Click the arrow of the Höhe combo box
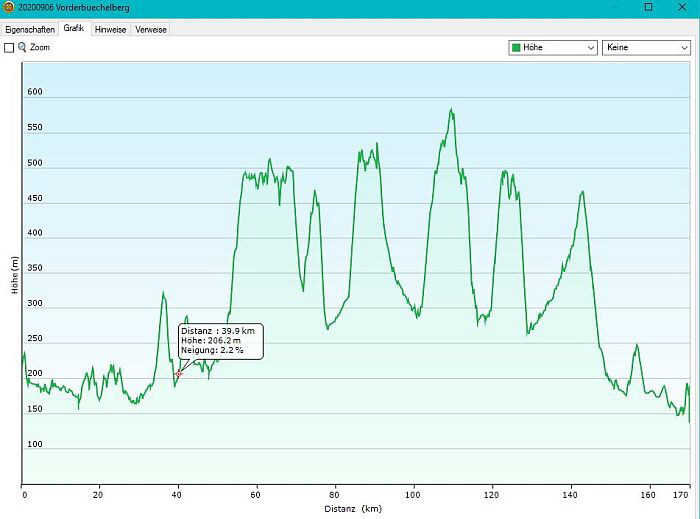Screen dimensions: 700x519 click(590, 47)
